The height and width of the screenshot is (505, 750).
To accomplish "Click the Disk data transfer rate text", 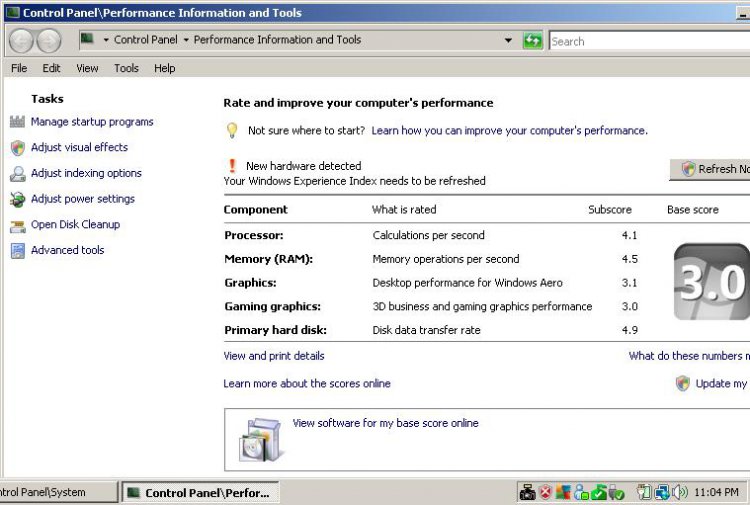I will tap(426, 330).
